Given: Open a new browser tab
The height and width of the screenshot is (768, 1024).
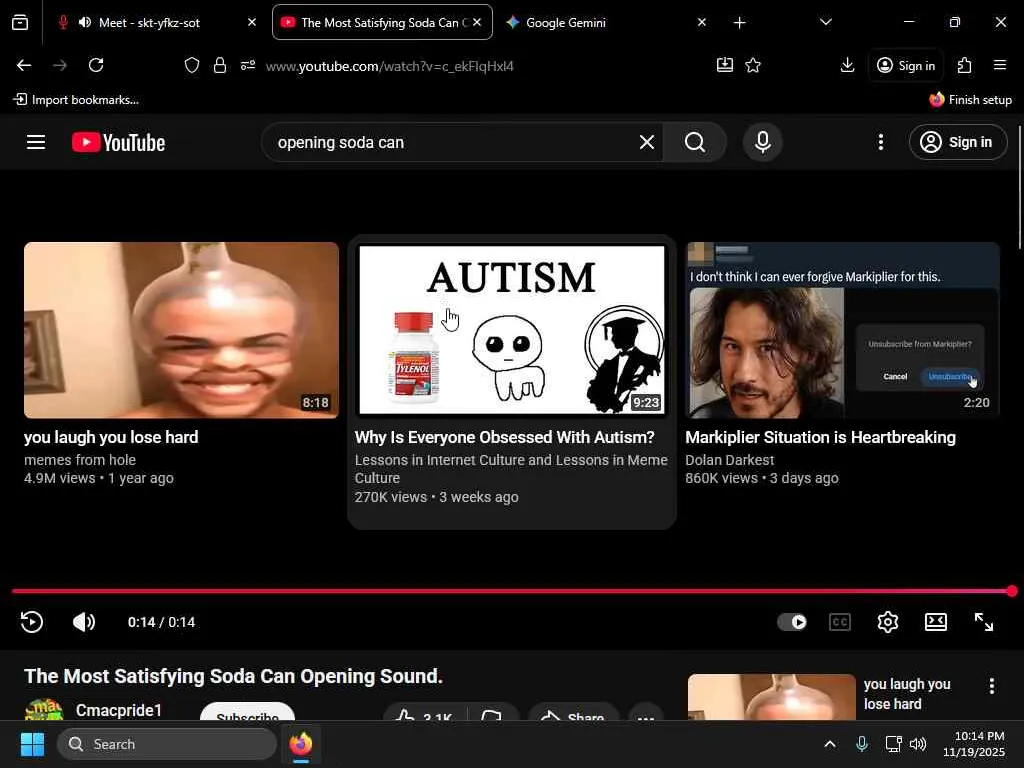Looking at the screenshot, I should pos(739,23).
